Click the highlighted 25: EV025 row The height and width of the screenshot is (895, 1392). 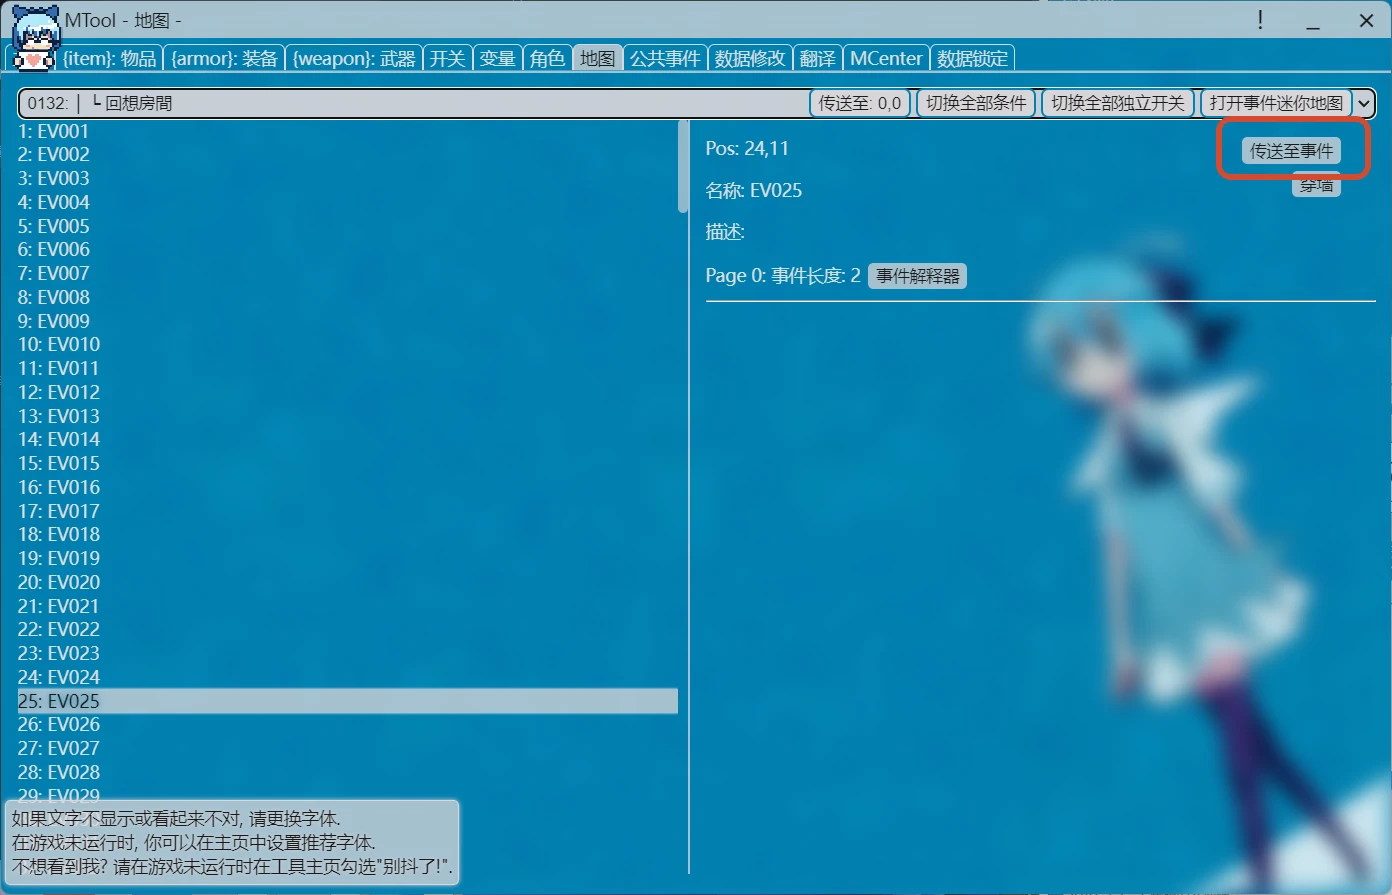click(347, 701)
